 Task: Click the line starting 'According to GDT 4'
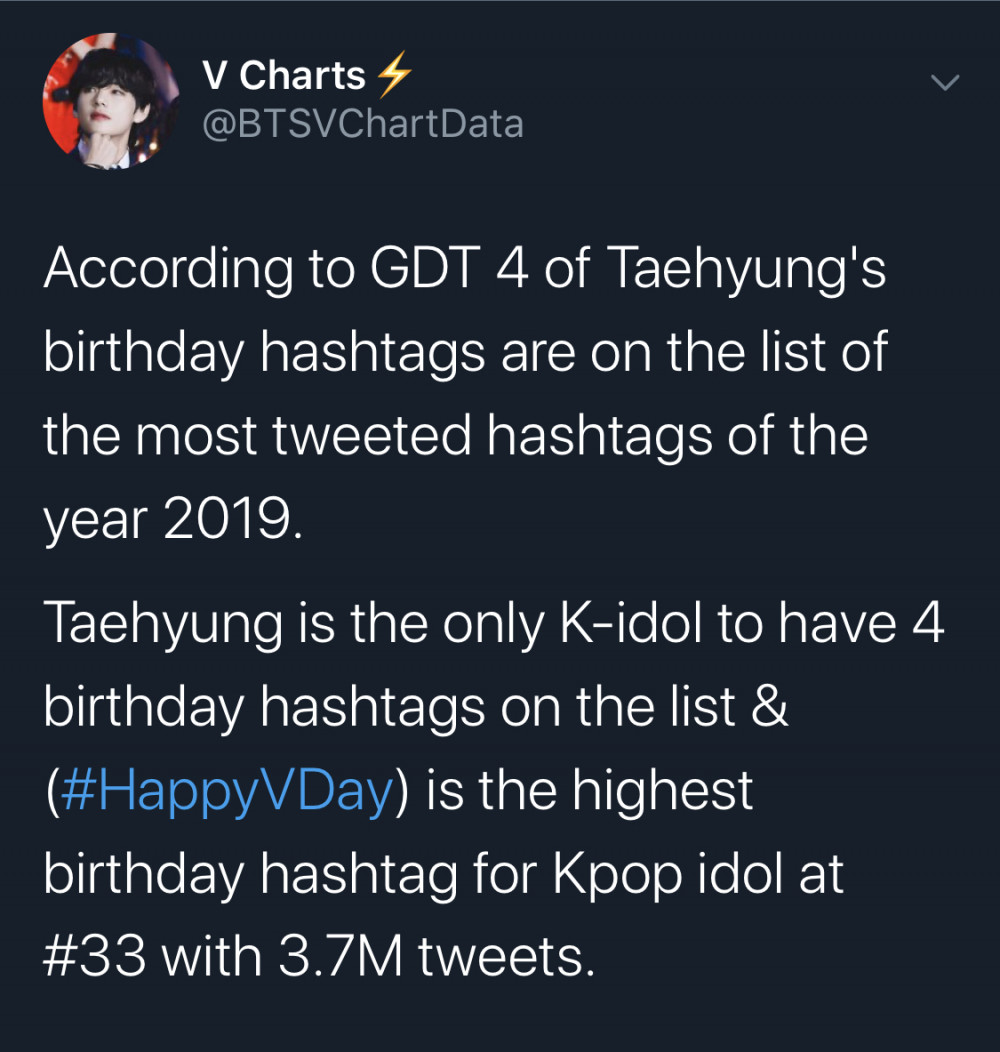[x=464, y=268]
